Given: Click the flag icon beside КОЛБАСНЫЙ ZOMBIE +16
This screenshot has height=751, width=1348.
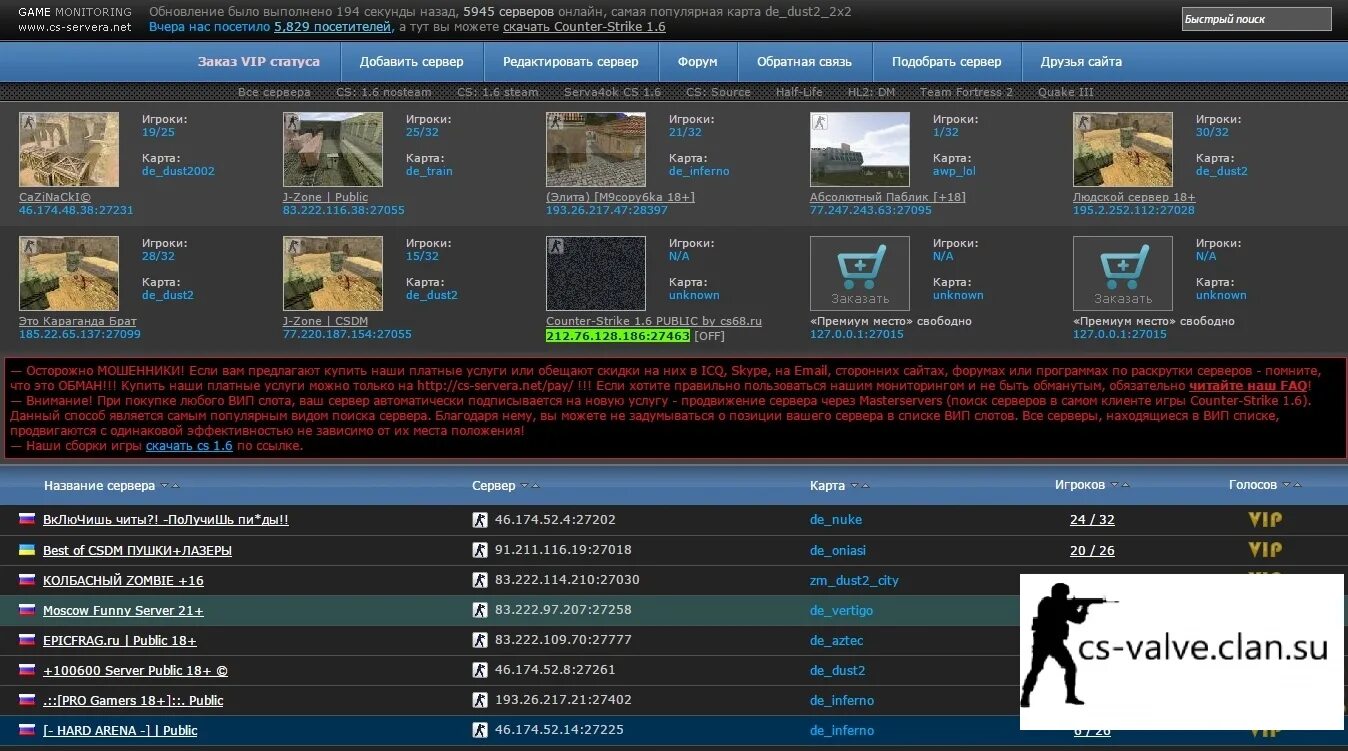Looking at the screenshot, I should pos(27,580).
